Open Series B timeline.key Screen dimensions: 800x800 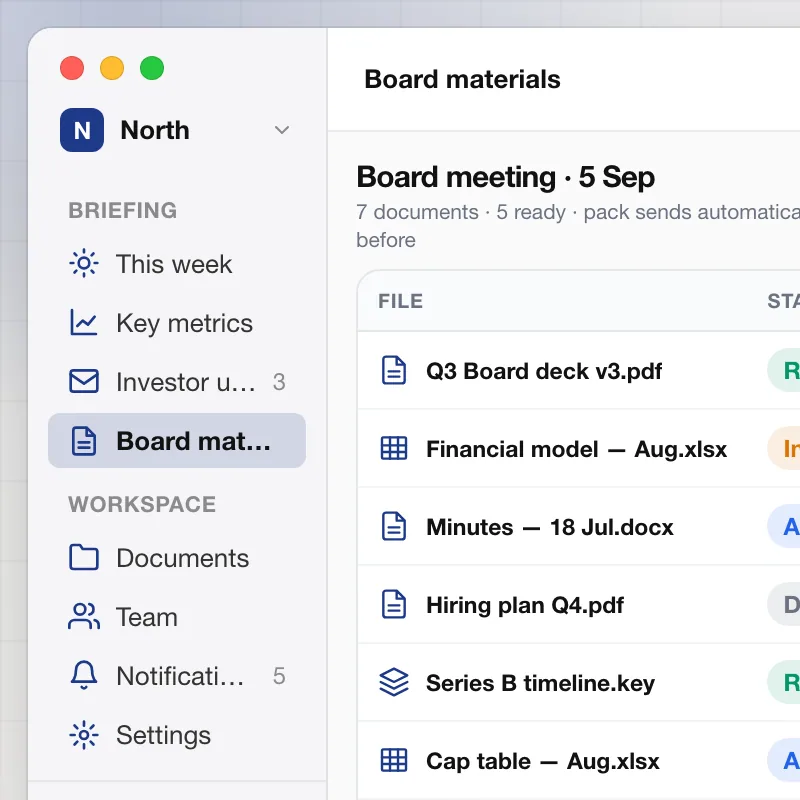[540, 683]
